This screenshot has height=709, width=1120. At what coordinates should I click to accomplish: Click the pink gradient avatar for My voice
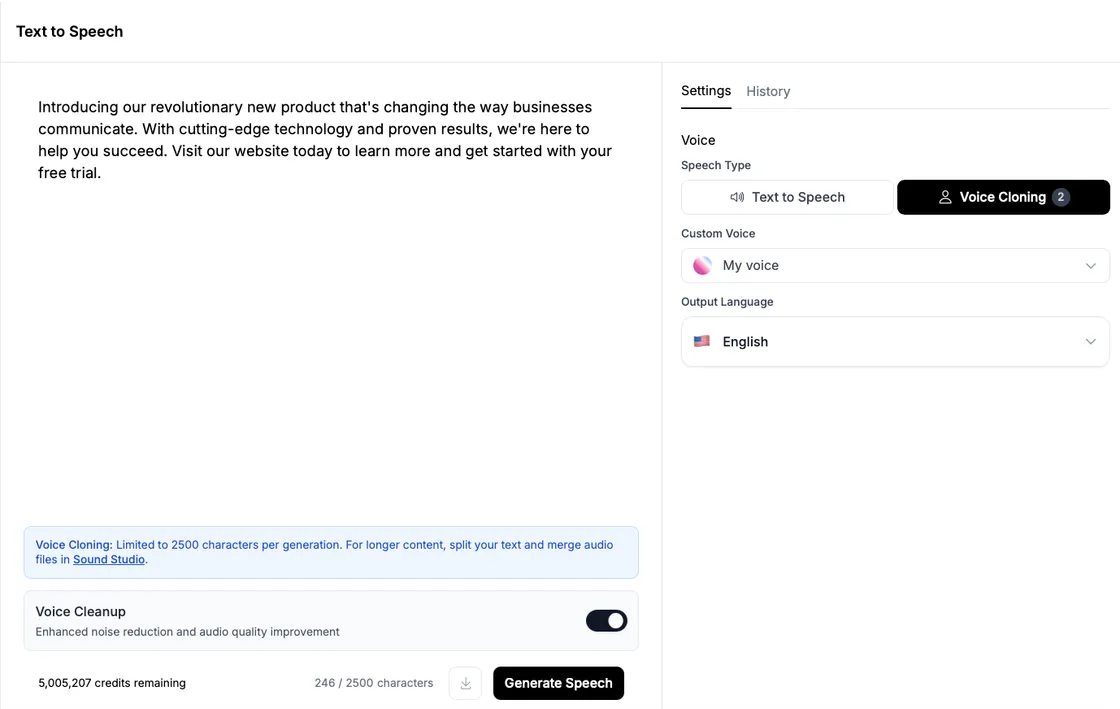[702, 265]
